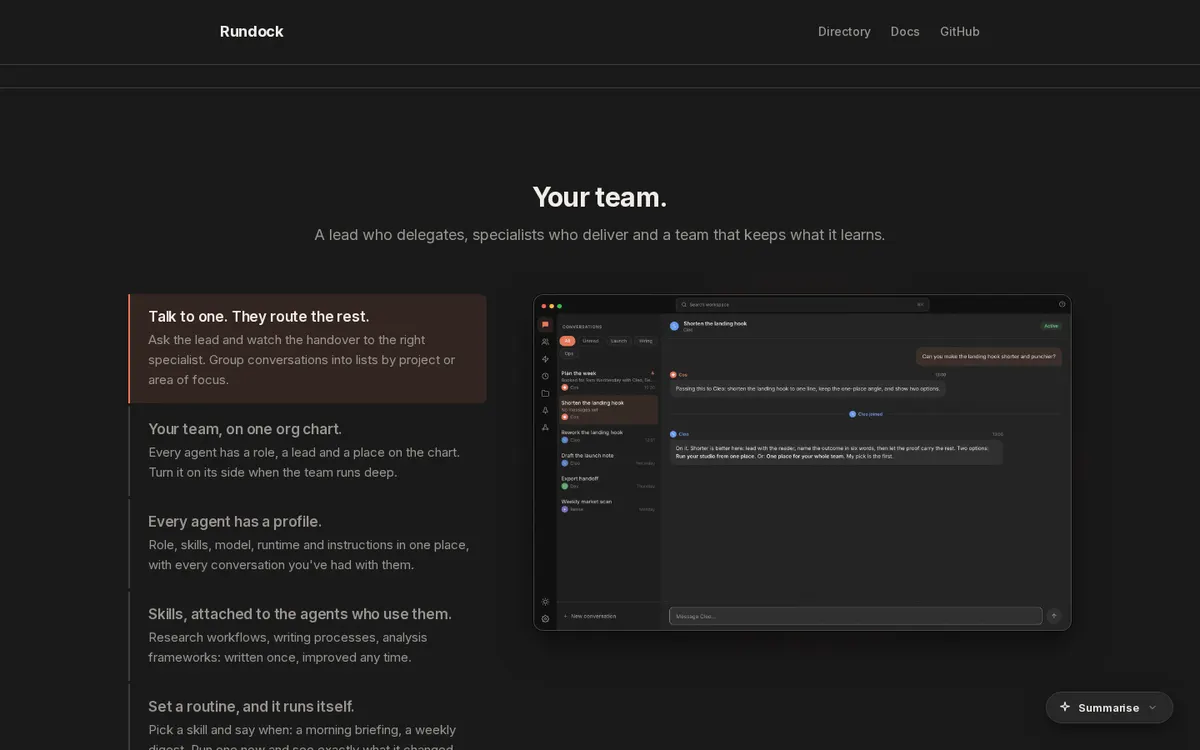The height and width of the screenshot is (750, 1200).
Task: Open the Docs navigation link
Action: point(905,31)
